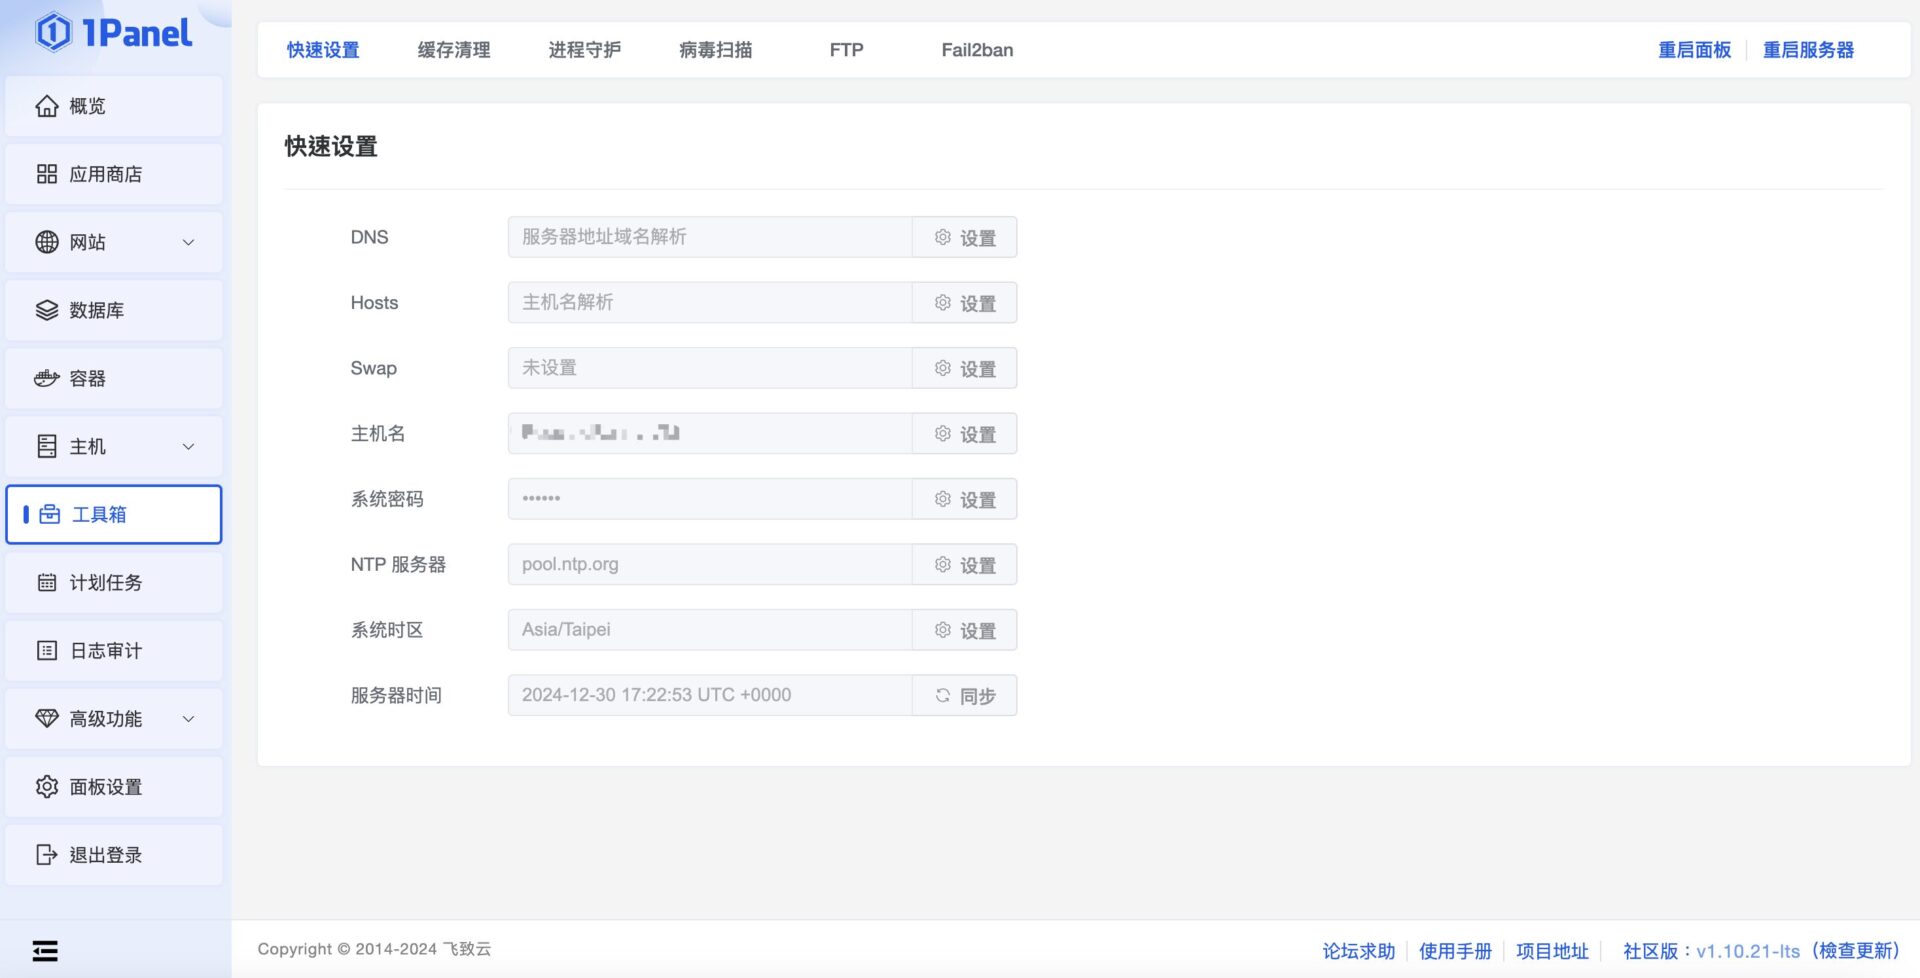Click 檢查更新 link in footer
Screen dimensions: 1920x978
[1856, 951]
